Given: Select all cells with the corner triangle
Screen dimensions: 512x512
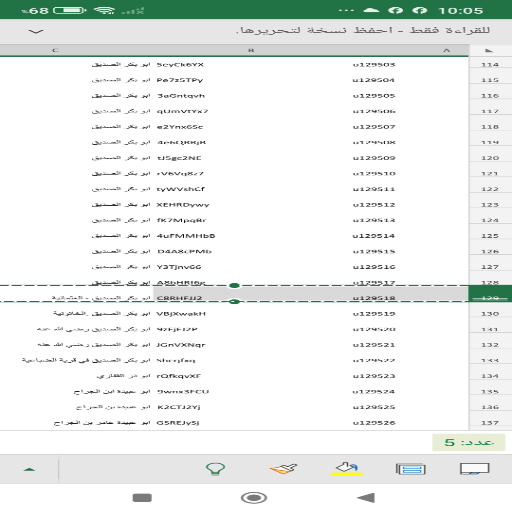Looking at the screenshot, I should (x=489, y=50).
